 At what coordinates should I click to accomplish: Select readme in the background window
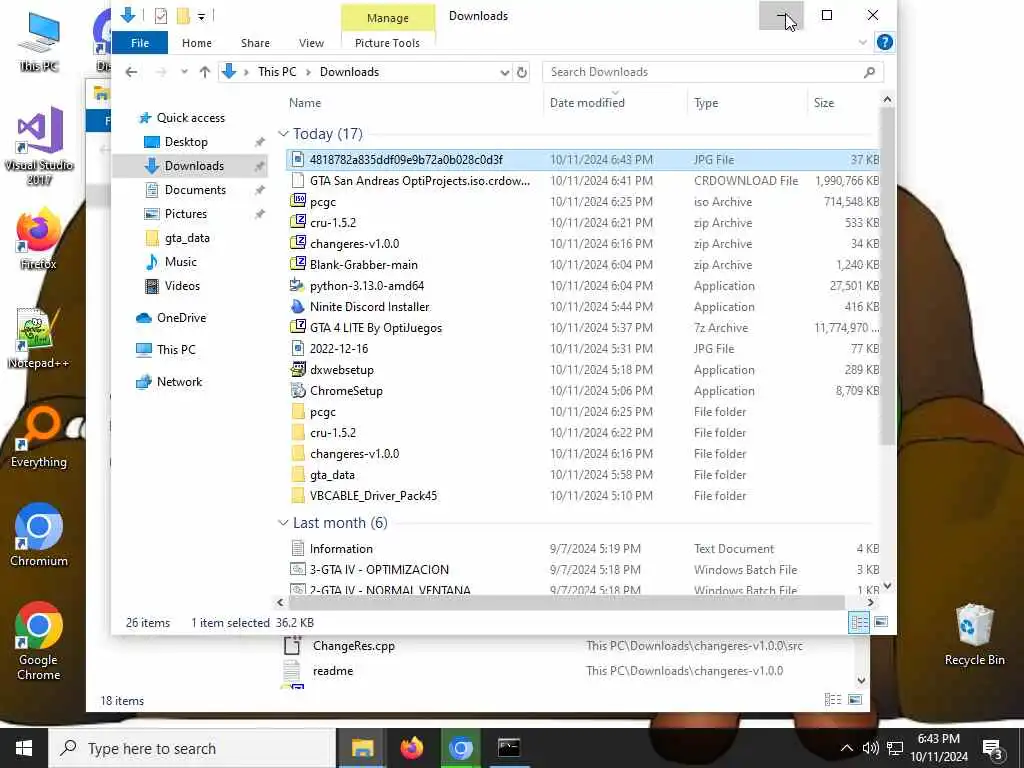pos(332,671)
